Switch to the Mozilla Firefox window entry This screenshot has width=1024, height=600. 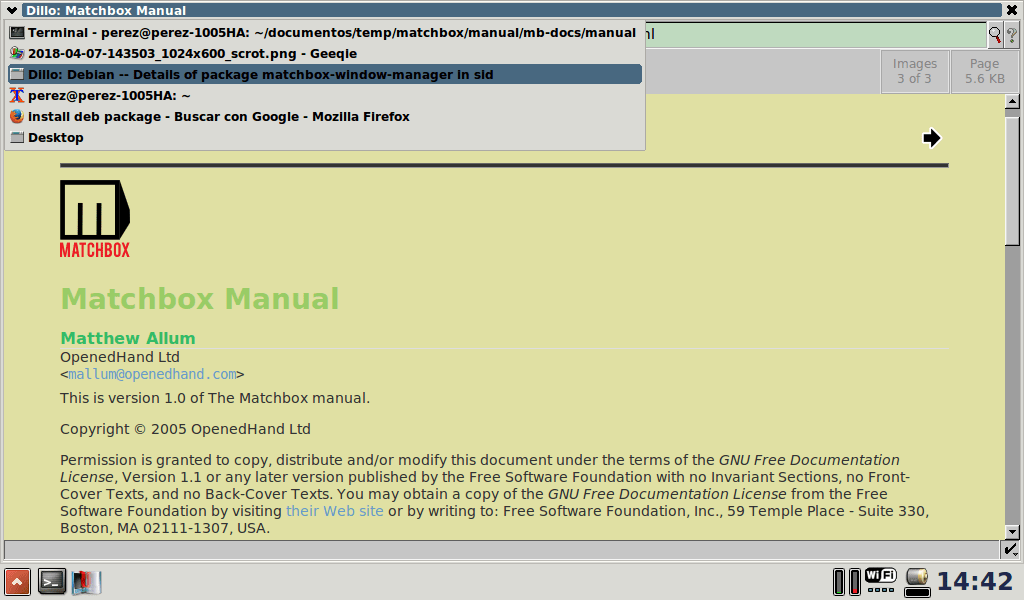pos(218,116)
